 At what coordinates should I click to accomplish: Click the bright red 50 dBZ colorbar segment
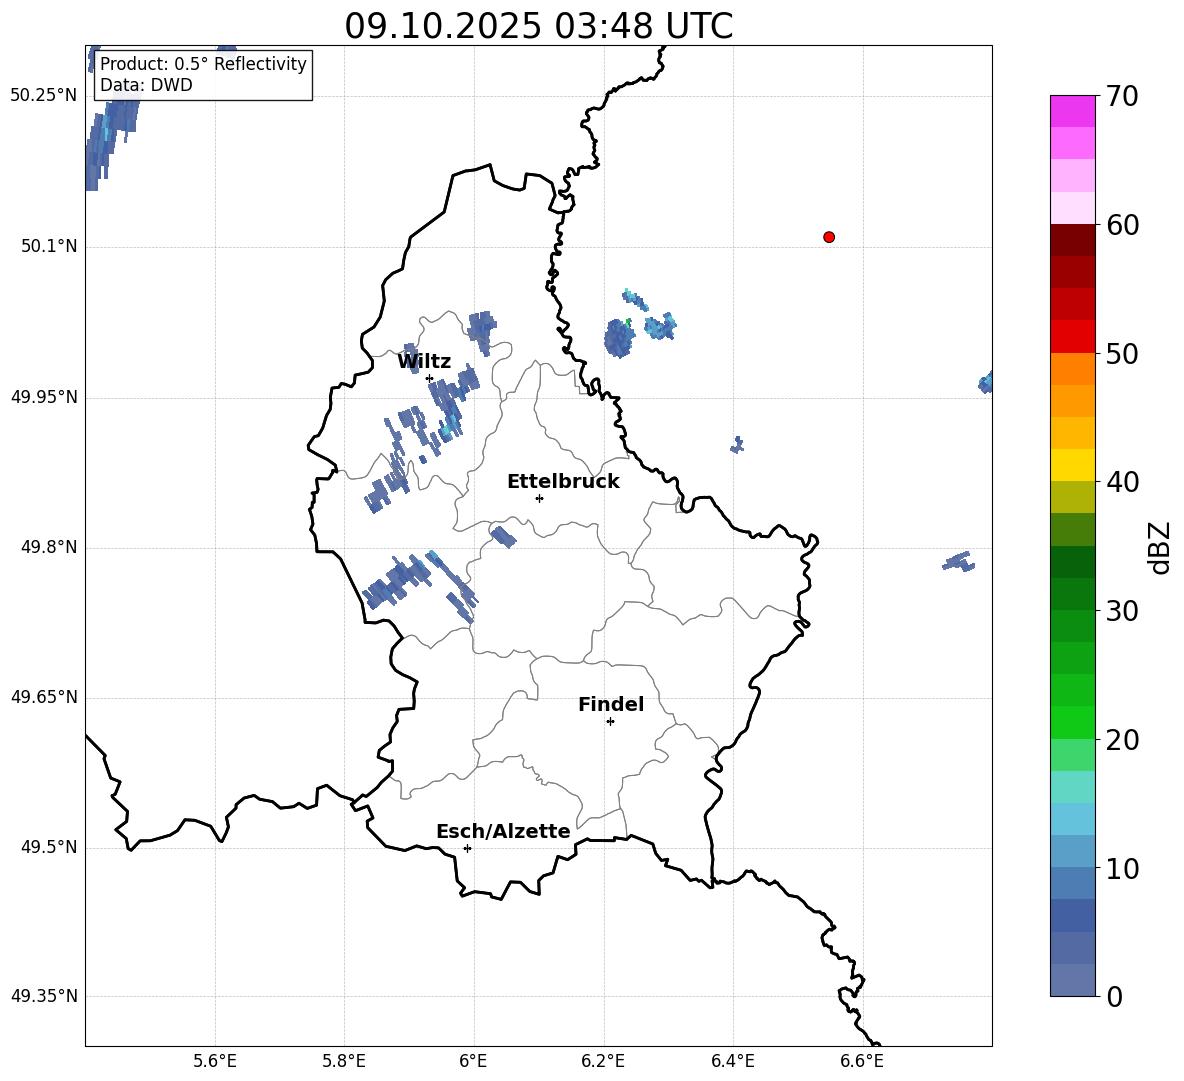(x=1072, y=337)
